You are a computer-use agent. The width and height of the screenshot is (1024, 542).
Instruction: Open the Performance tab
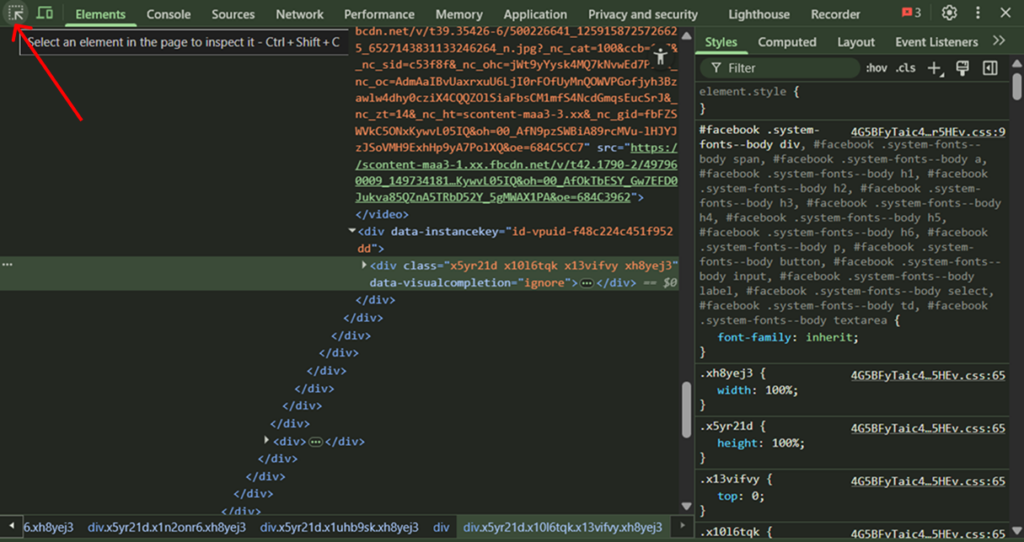point(379,14)
